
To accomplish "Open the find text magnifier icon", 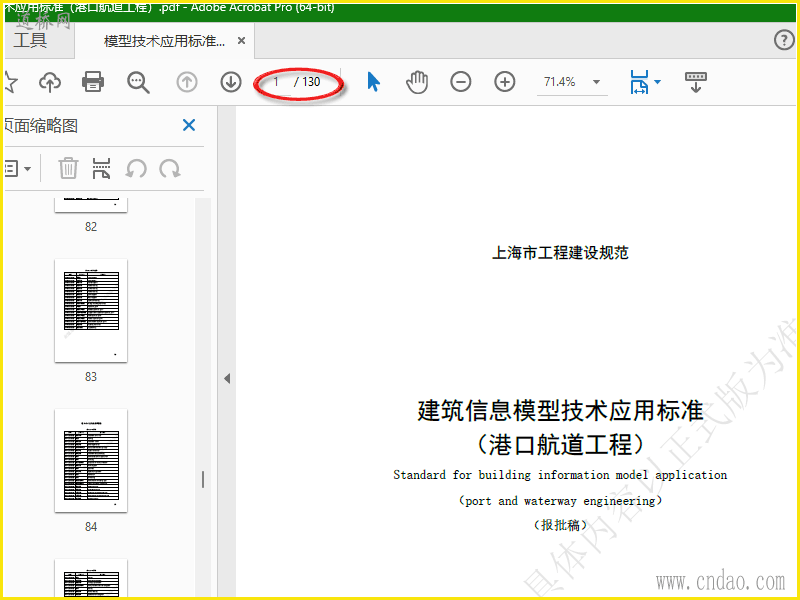I will pyautogui.click(x=138, y=82).
